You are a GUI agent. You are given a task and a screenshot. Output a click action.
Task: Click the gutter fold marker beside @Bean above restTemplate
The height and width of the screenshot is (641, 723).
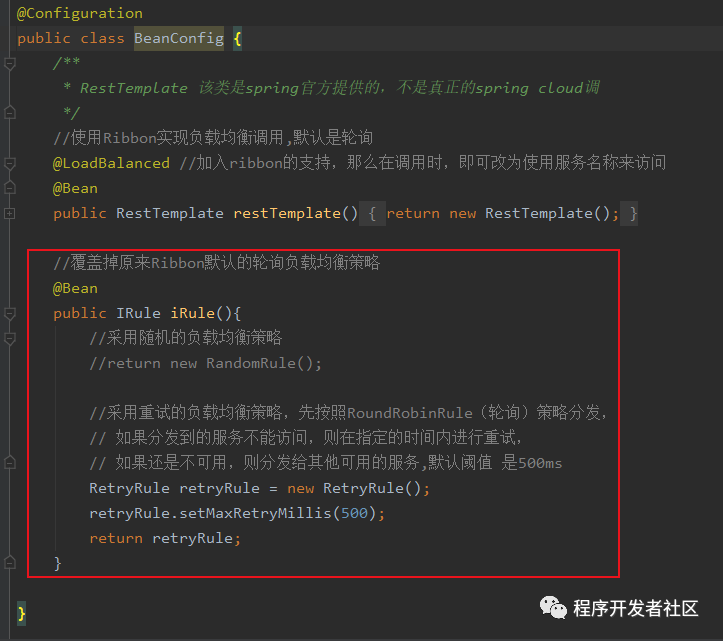tap(10, 188)
